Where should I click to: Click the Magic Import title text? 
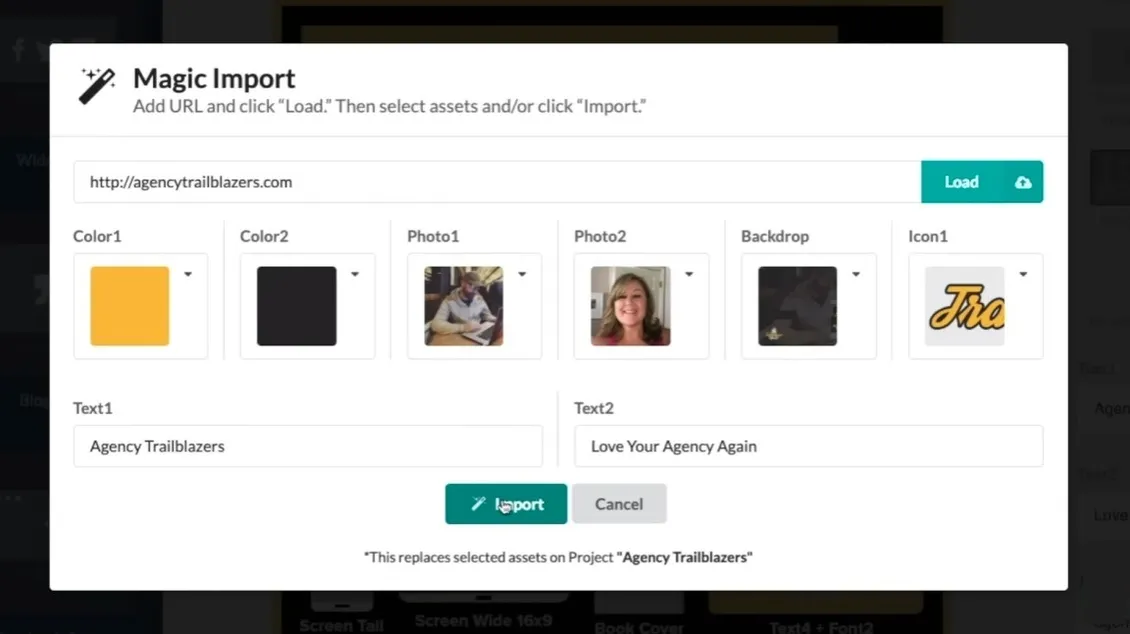(x=214, y=78)
